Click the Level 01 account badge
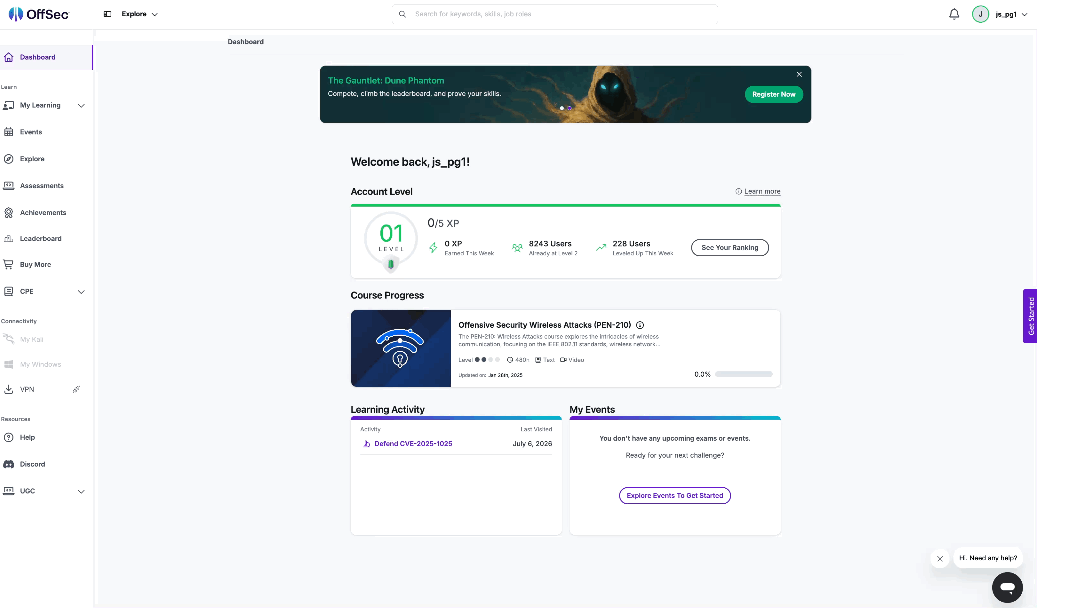Image resolution: width=1080 pixels, height=608 pixels. tap(391, 240)
